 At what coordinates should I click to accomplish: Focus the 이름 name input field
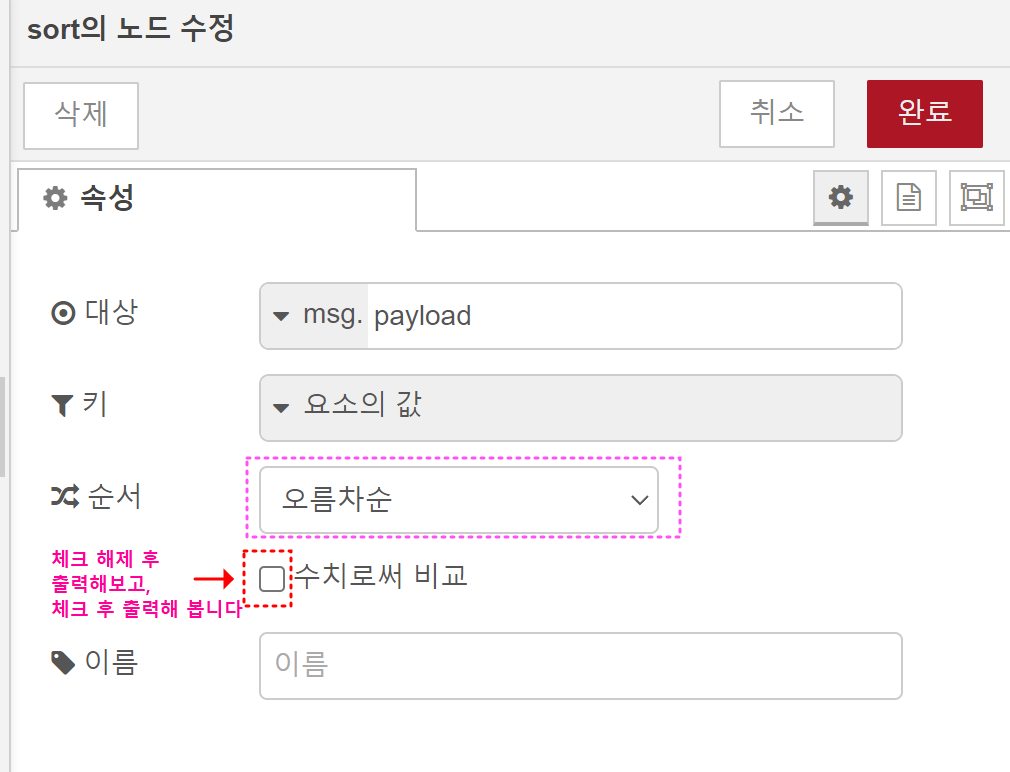pos(580,666)
